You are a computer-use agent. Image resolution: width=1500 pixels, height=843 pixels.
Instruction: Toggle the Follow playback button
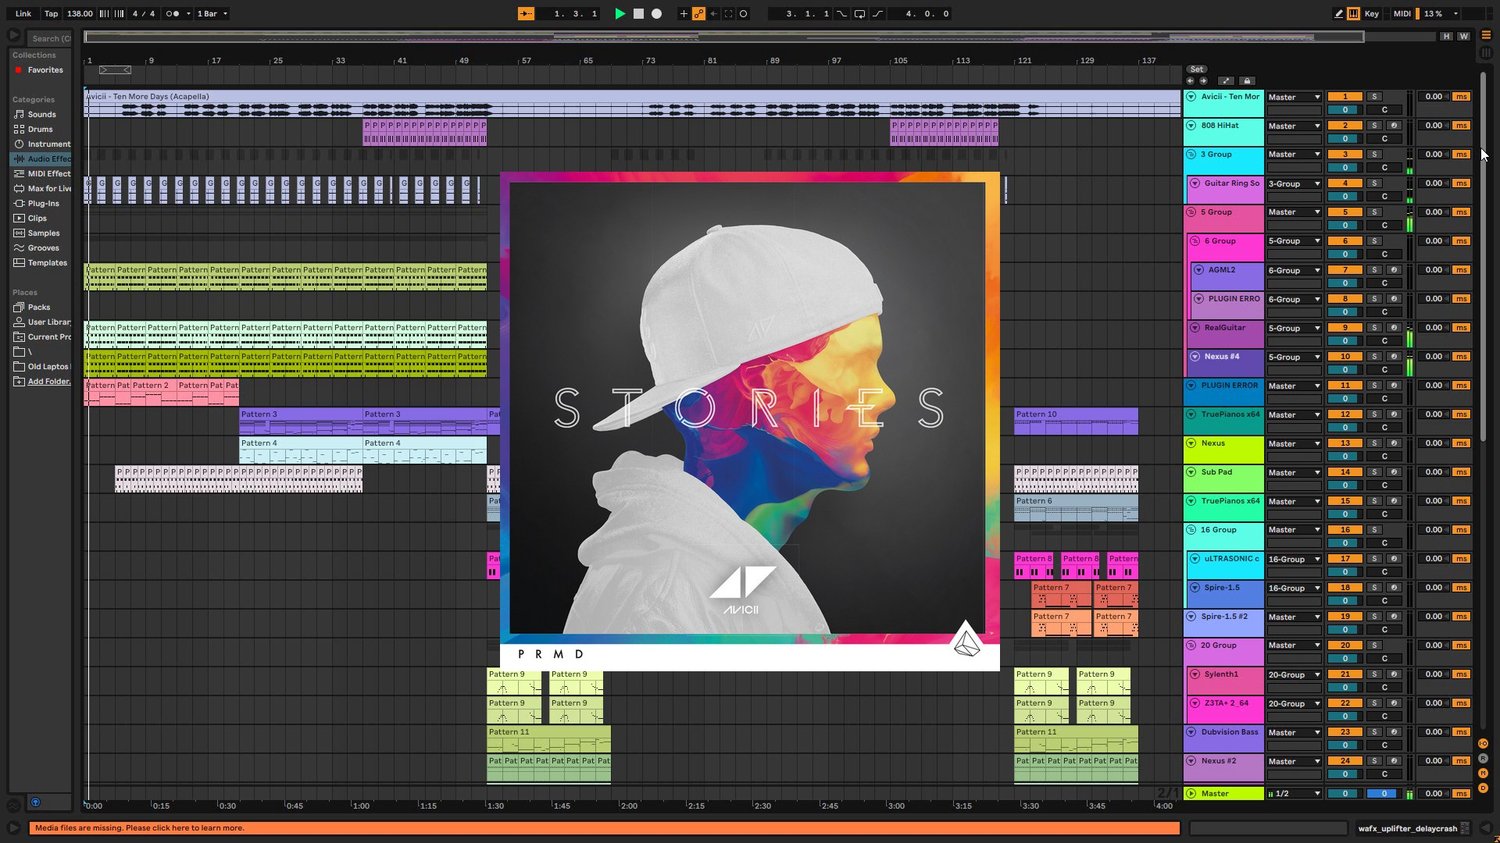(526, 14)
